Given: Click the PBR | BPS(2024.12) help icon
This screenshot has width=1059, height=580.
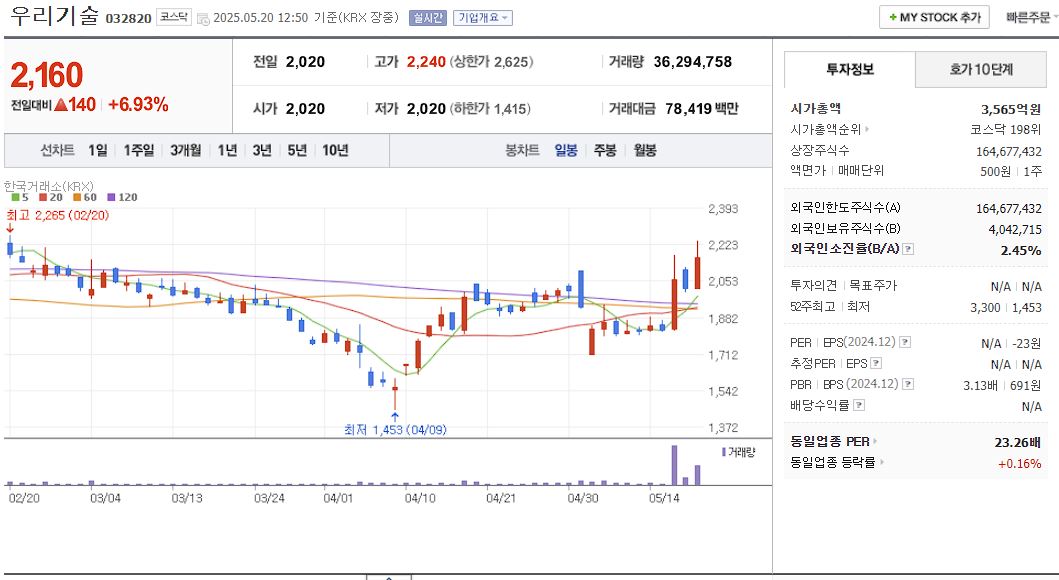Looking at the screenshot, I should [x=906, y=383].
